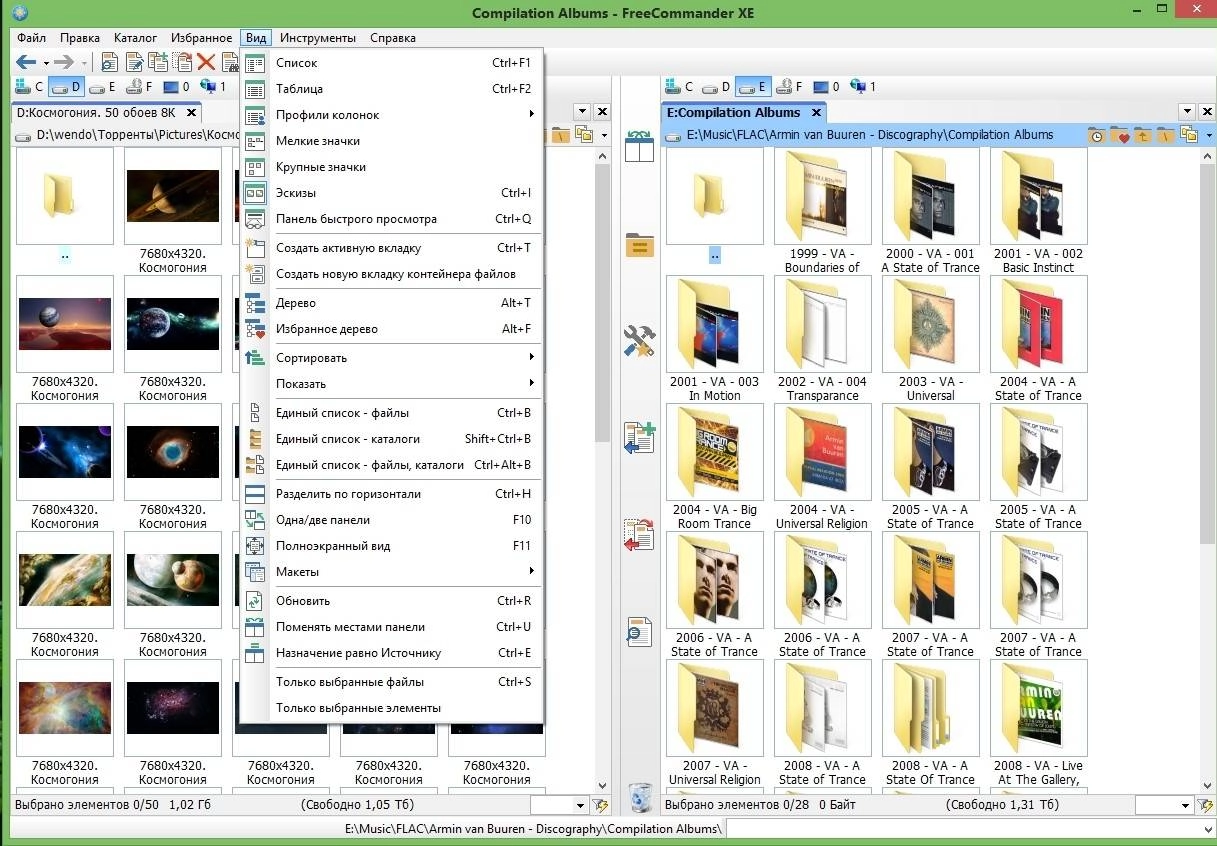Click the move files icon with red arrow on the middle bar
1217x846 pixels.
pyautogui.click(x=639, y=534)
